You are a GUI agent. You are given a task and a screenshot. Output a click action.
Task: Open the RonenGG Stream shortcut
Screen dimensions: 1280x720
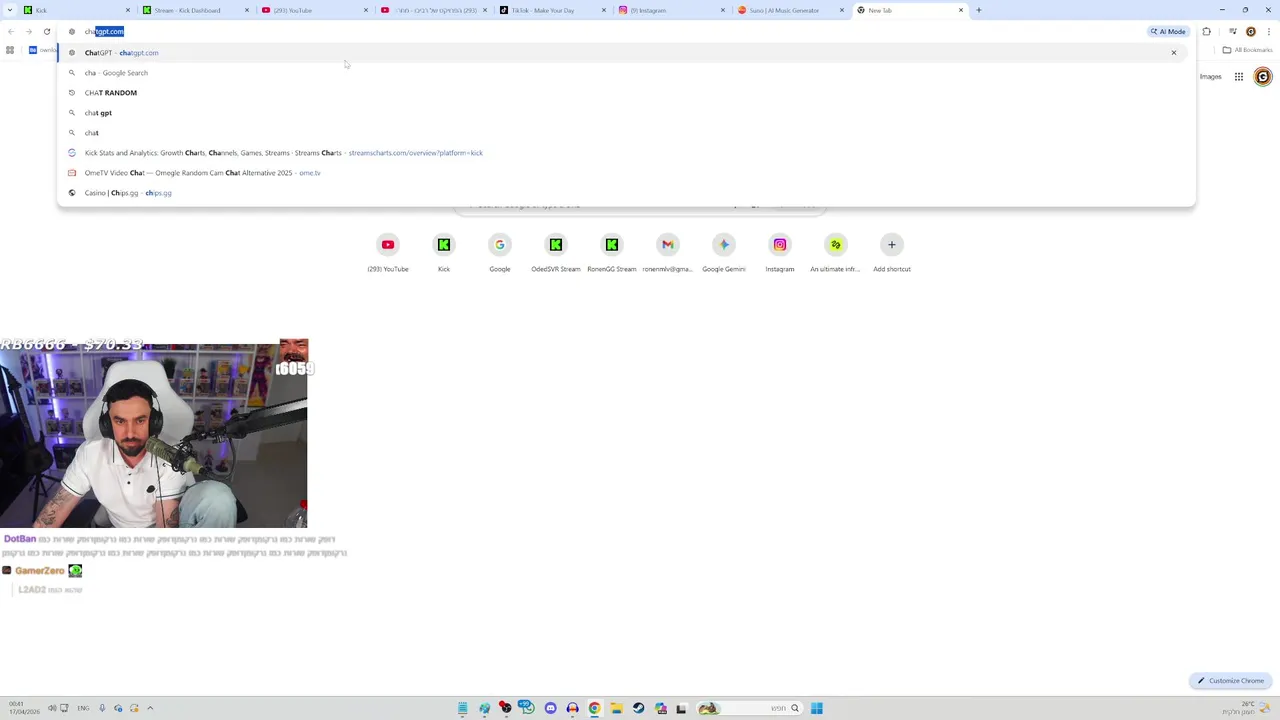click(x=612, y=253)
